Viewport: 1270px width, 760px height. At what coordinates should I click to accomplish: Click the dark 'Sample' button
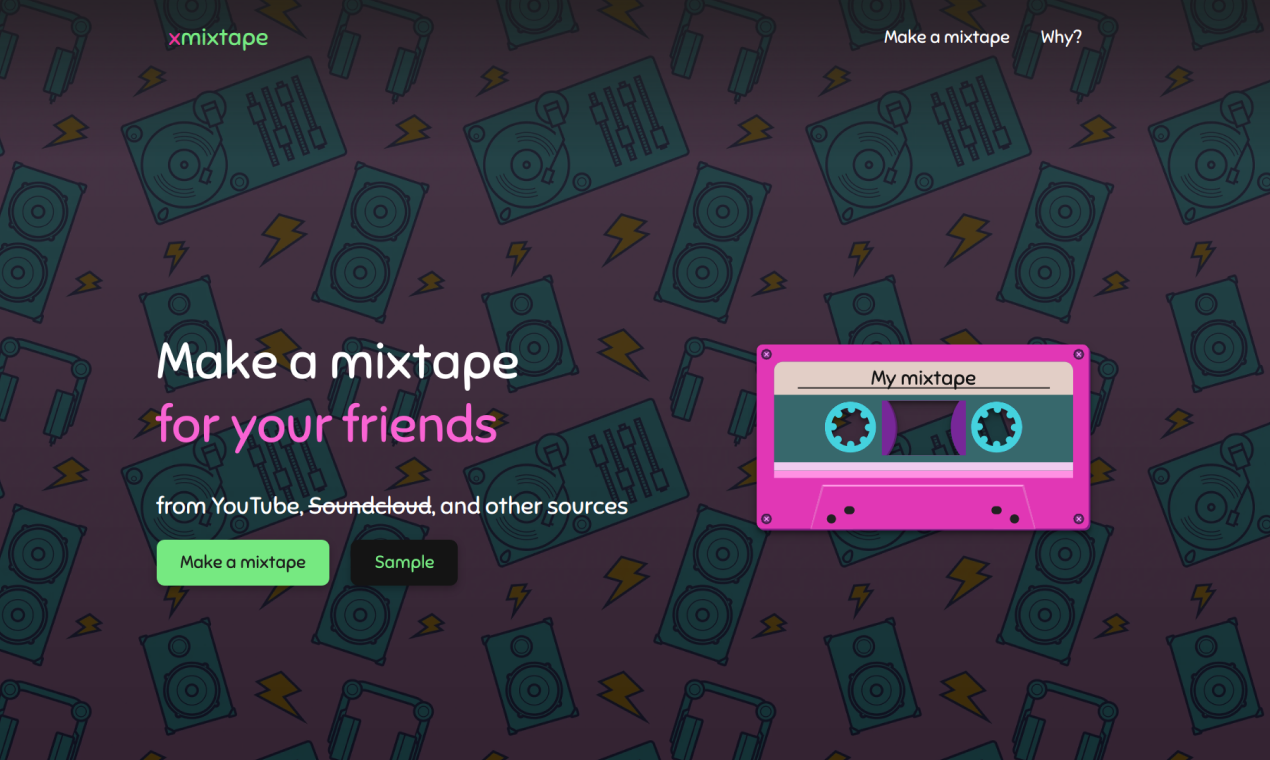404,562
